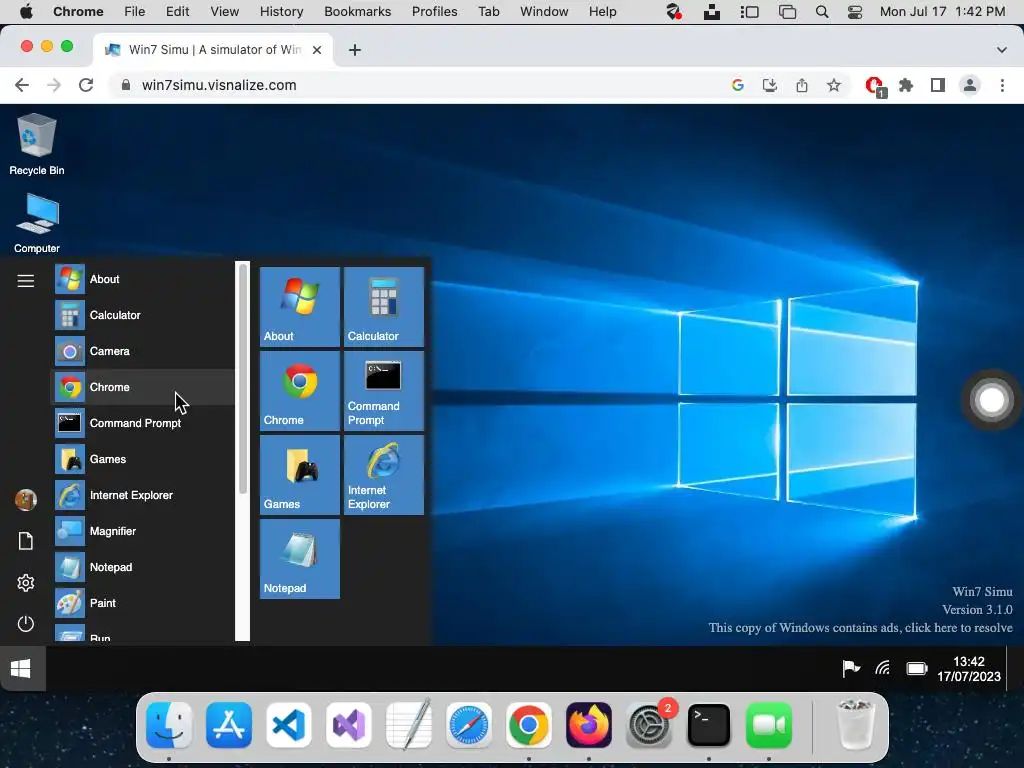Screen dimensions: 1024x768
Task: Open the File menu
Action: tap(135, 12)
